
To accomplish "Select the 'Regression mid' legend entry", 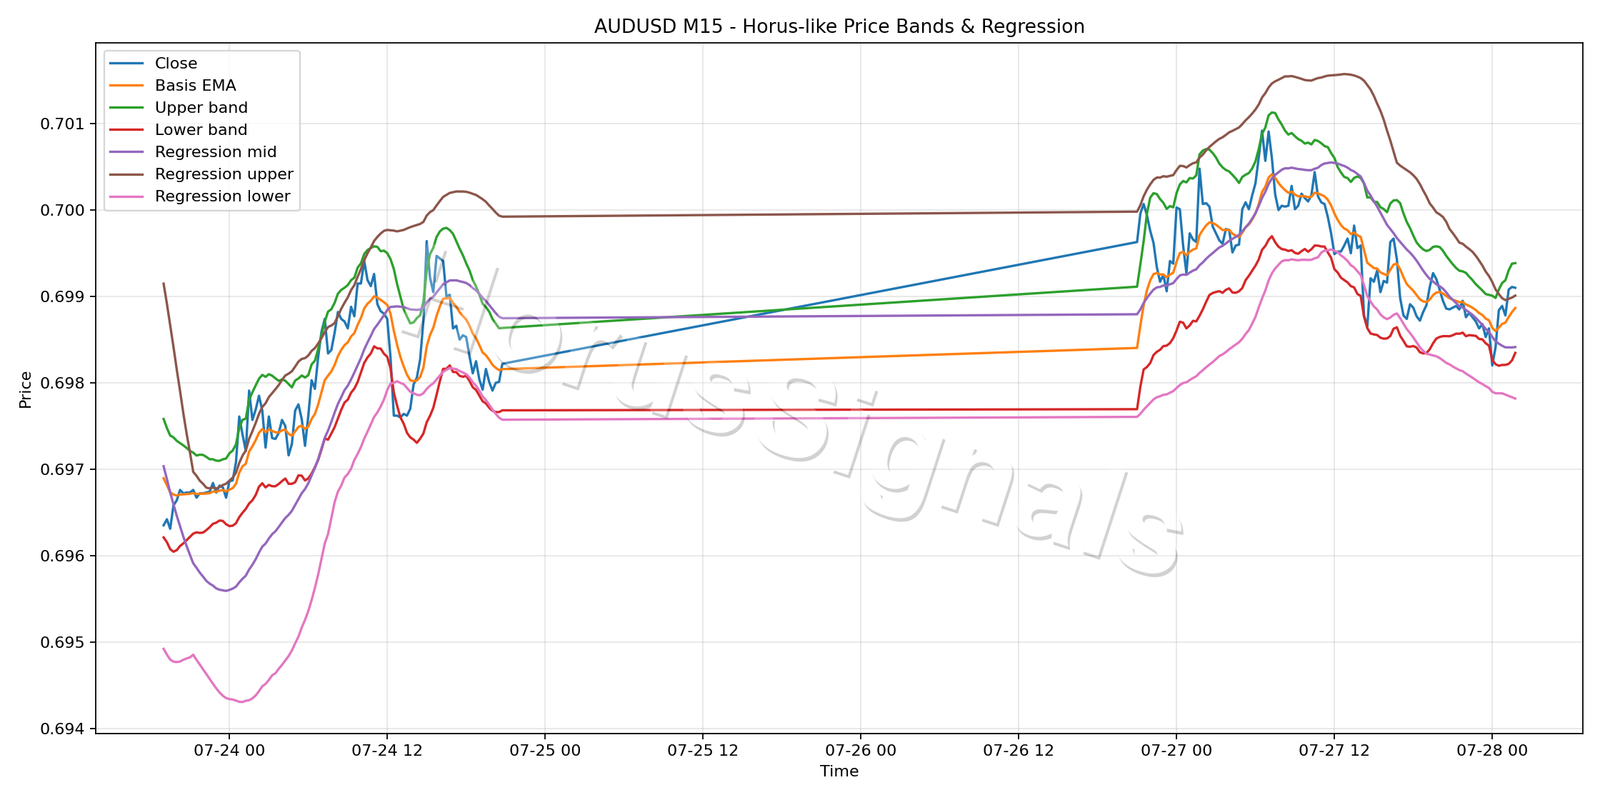I will (x=216, y=152).
